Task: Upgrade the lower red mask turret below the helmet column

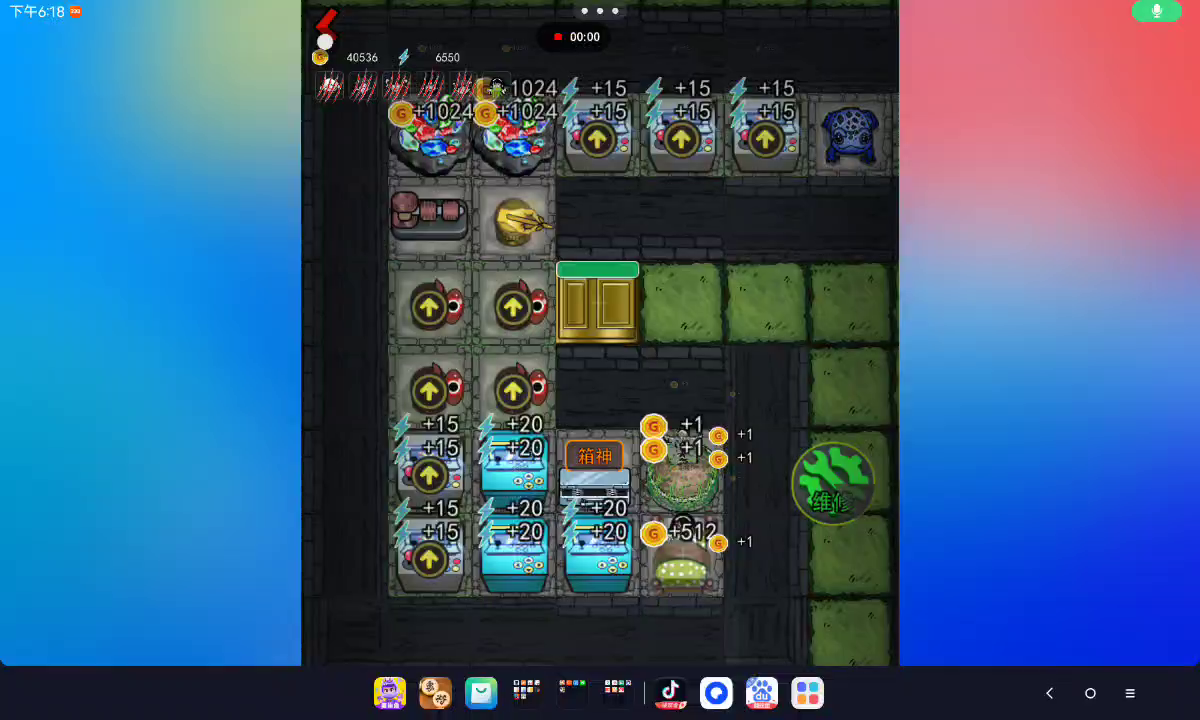Action: (514, 389)
